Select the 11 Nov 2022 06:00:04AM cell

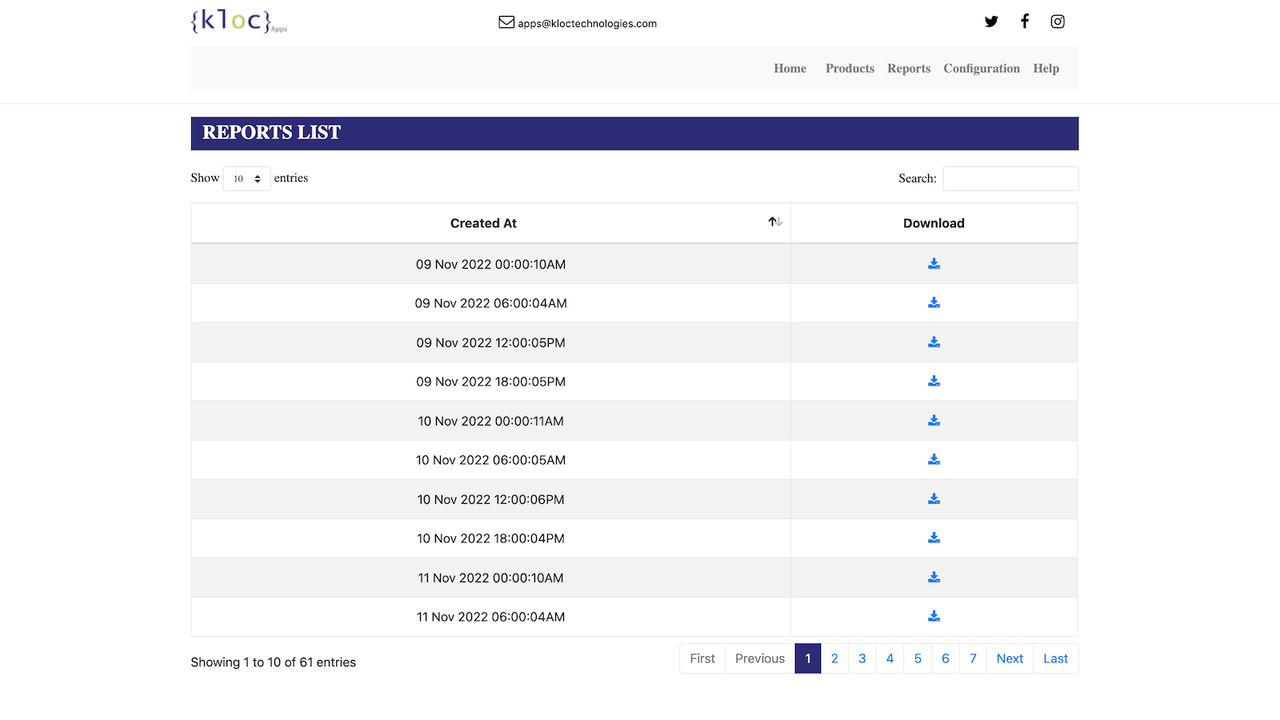click(x=491, y=617)
